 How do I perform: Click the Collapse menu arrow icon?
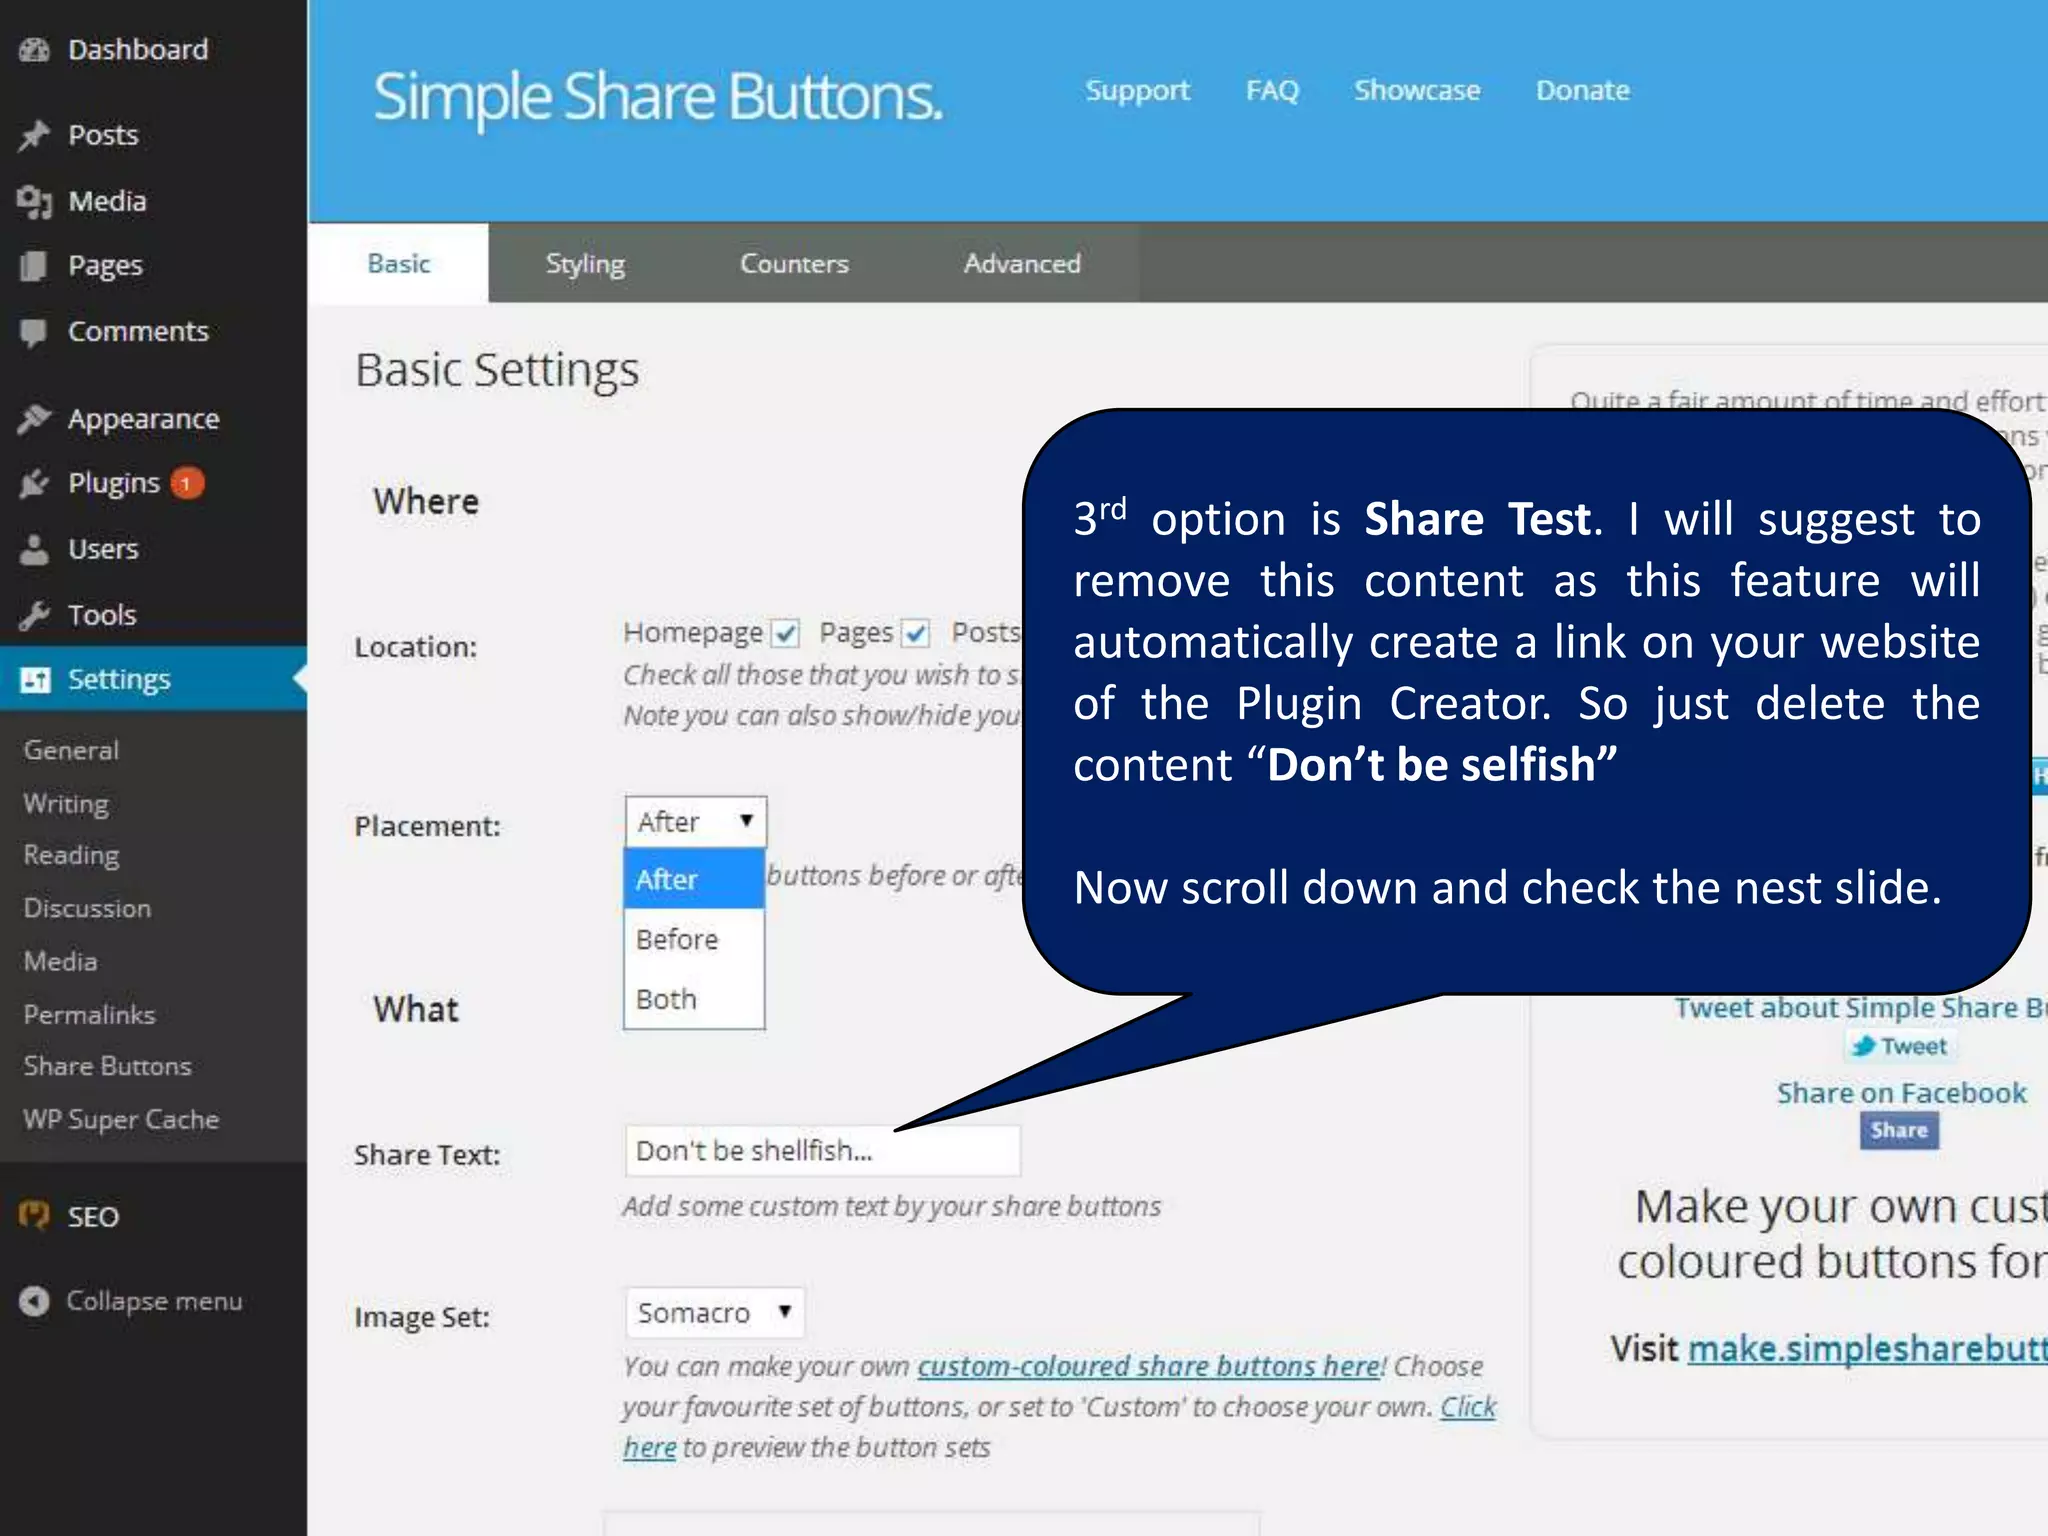click(34, 1301)
